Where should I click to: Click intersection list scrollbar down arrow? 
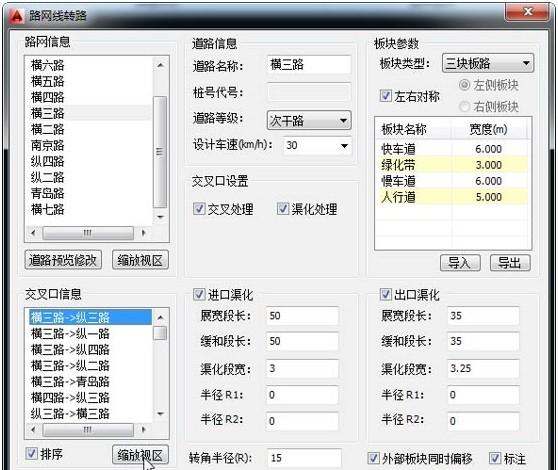(x=160, y=413)
